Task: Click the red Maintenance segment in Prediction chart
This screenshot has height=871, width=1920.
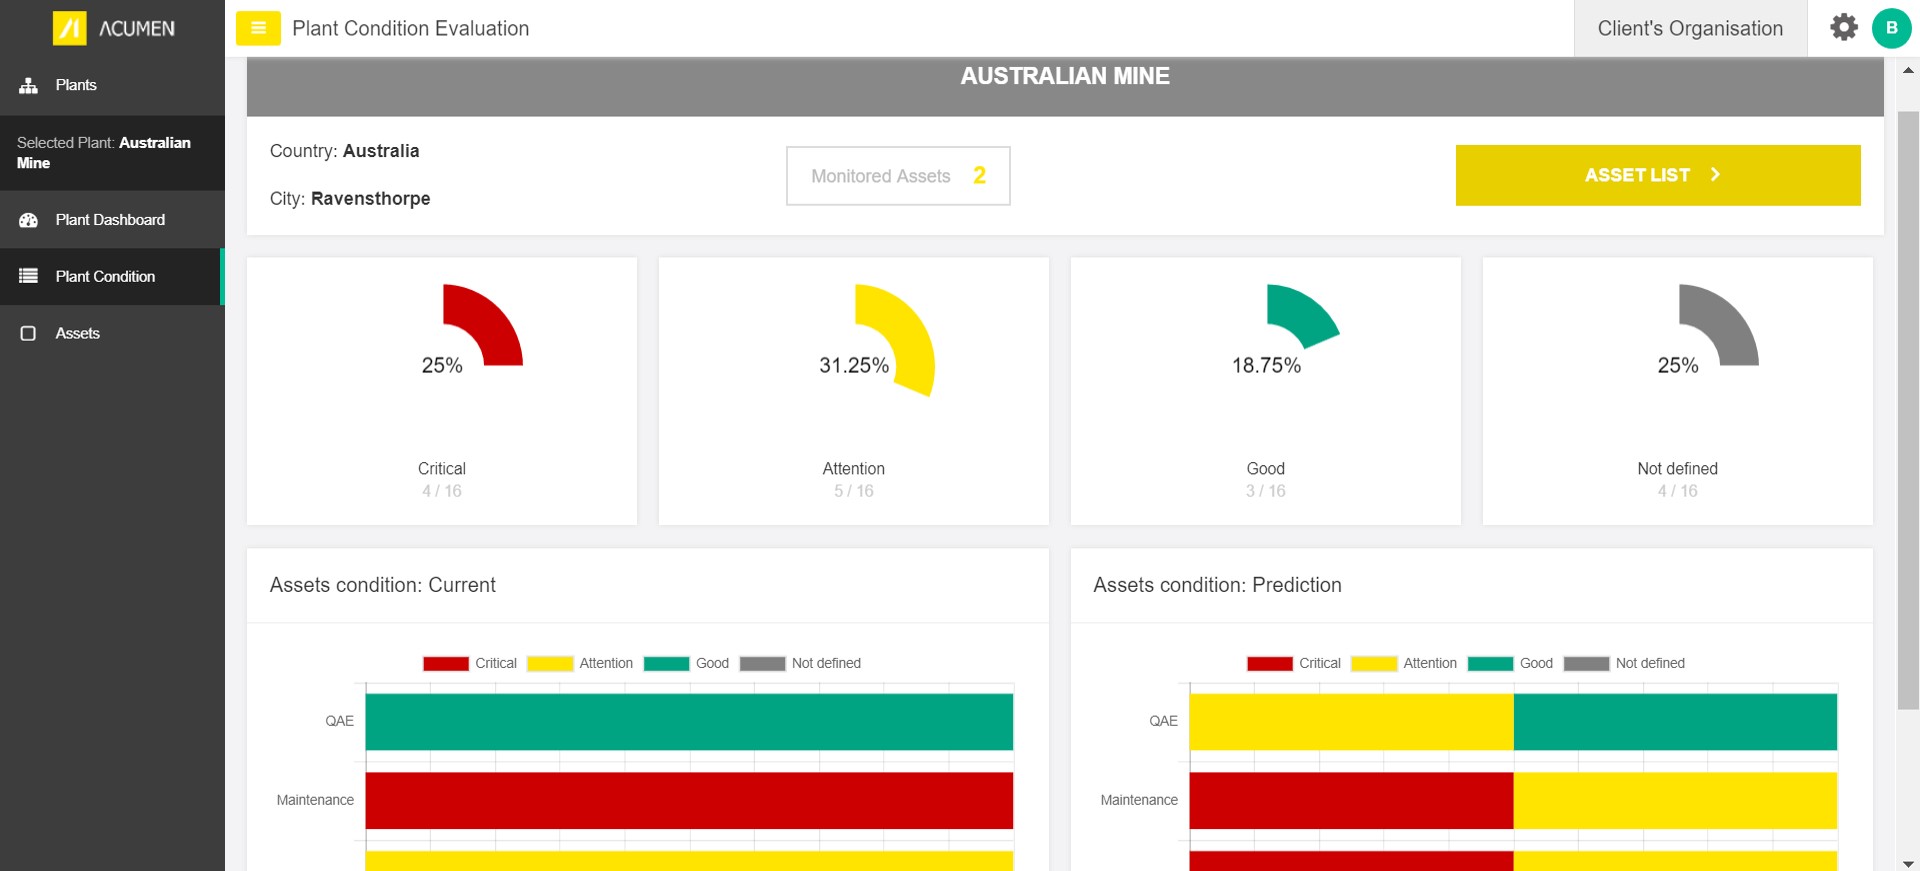Action: [1351, 800]
